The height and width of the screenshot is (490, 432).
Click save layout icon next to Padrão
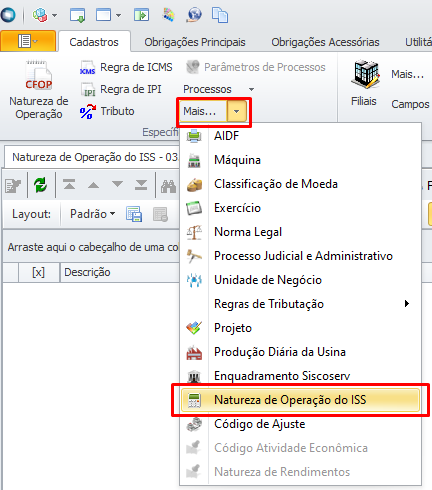coord(134,214)
